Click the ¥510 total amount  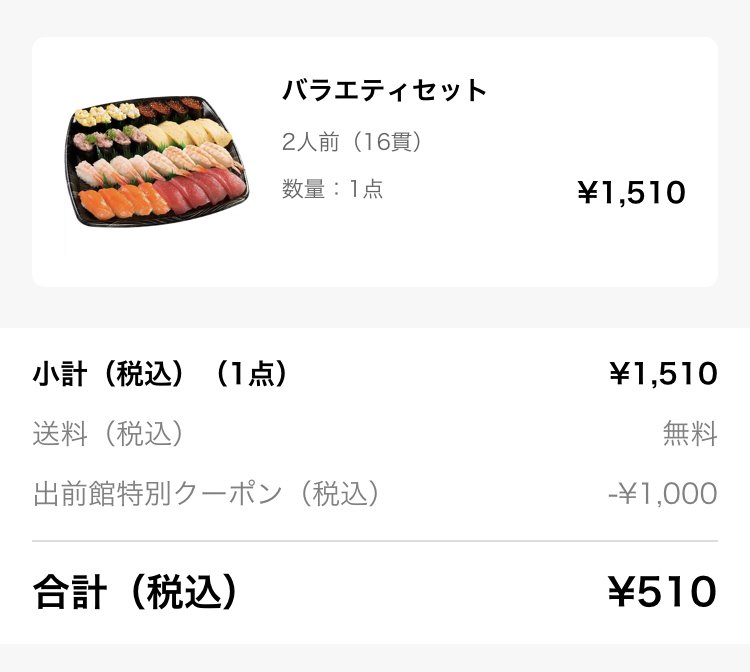(x=662, y=592)
